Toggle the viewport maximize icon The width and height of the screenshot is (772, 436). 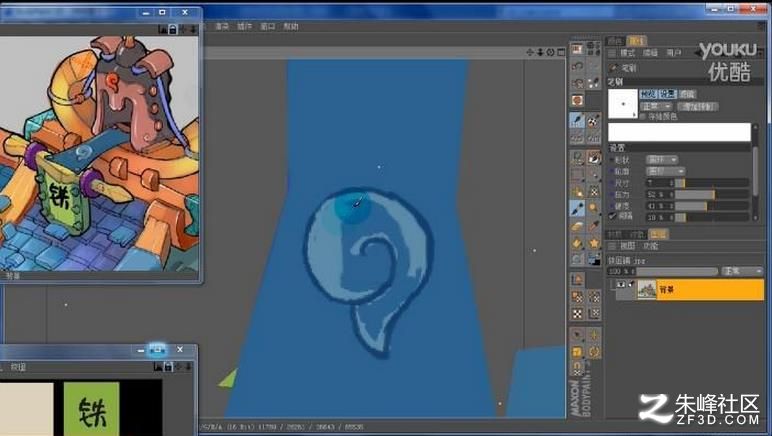coord(561,52)
